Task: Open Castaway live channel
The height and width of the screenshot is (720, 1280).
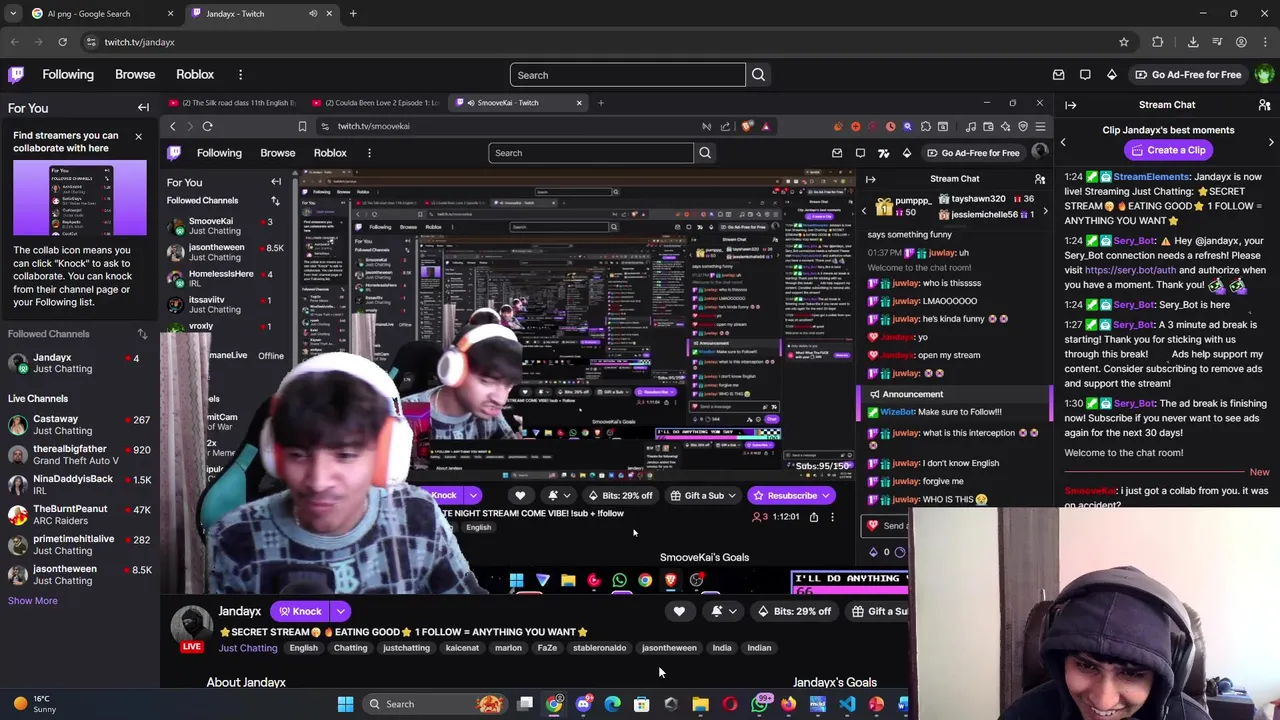Action: coord(79,425)
